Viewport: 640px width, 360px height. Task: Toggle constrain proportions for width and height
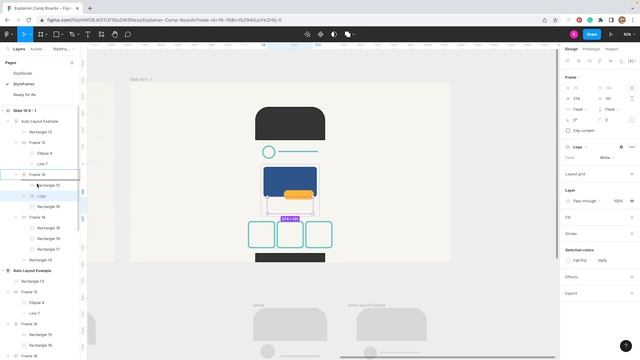[632, 98]
